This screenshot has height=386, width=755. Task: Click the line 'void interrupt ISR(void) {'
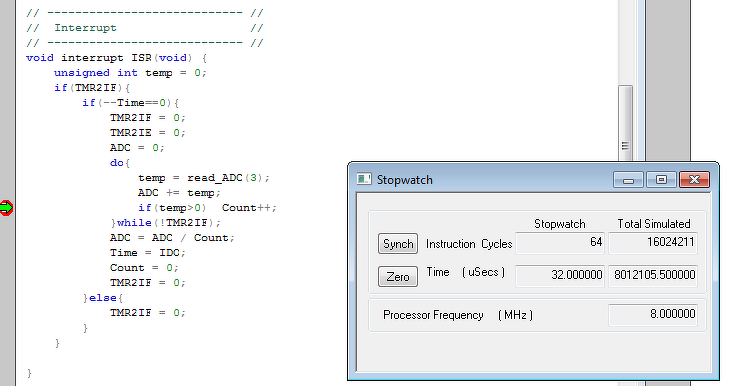click(x=117, y=58)
